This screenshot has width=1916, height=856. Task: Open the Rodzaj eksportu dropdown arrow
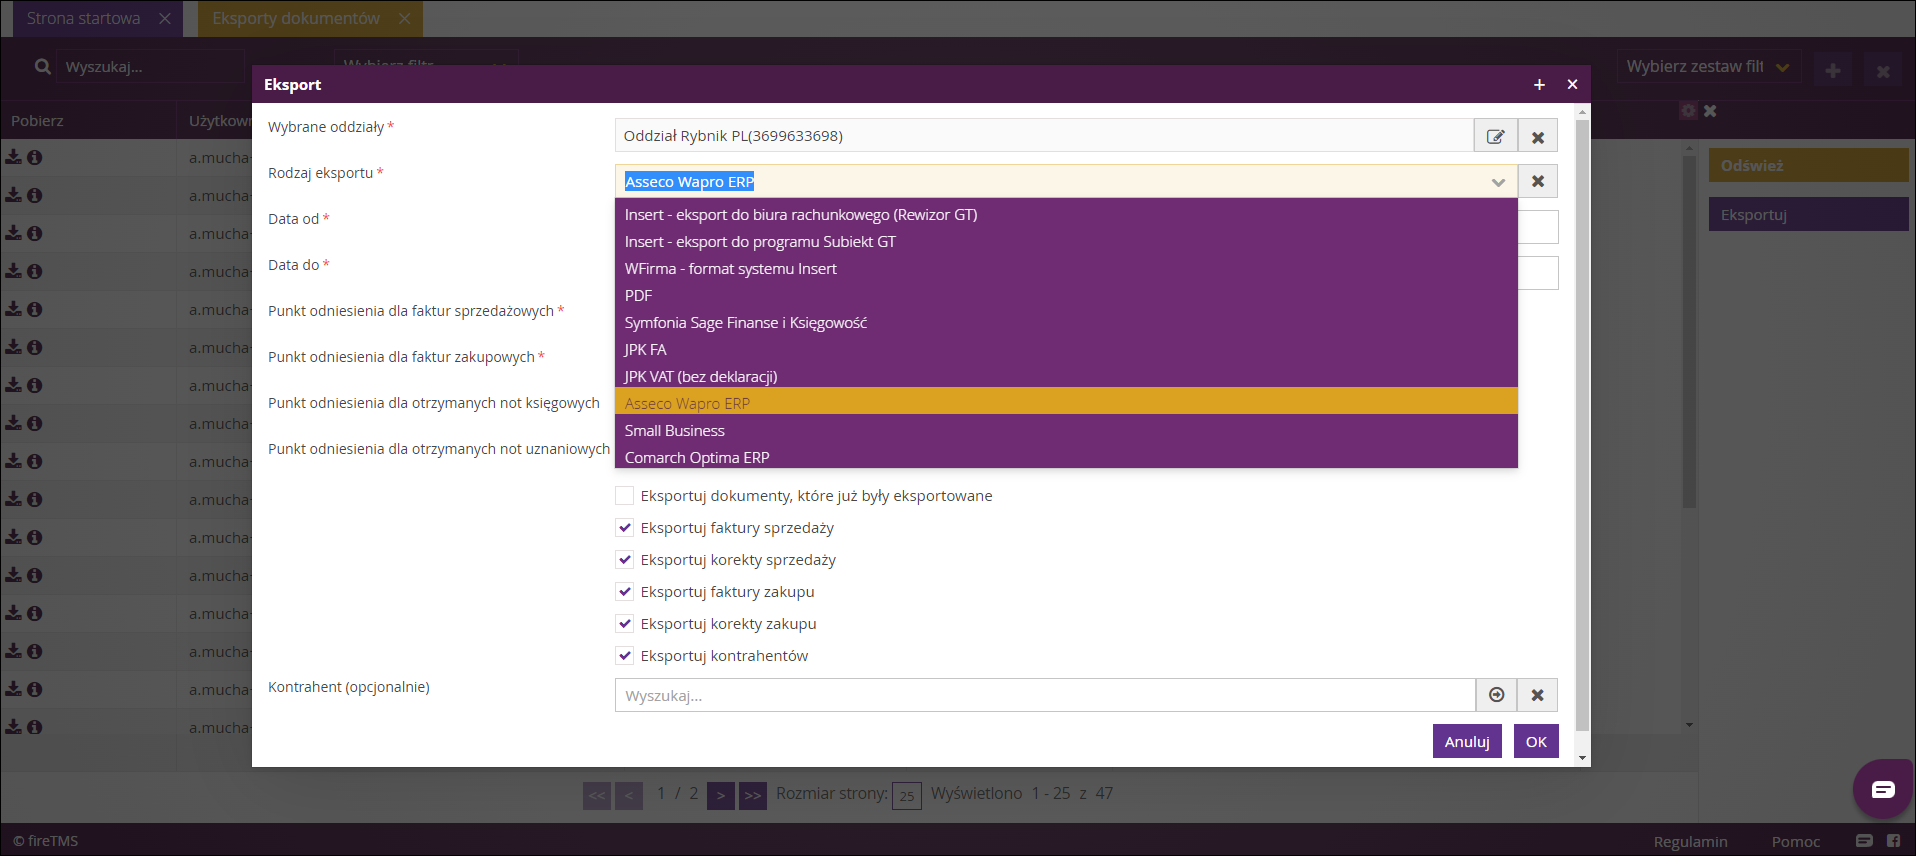[1498, 182]
